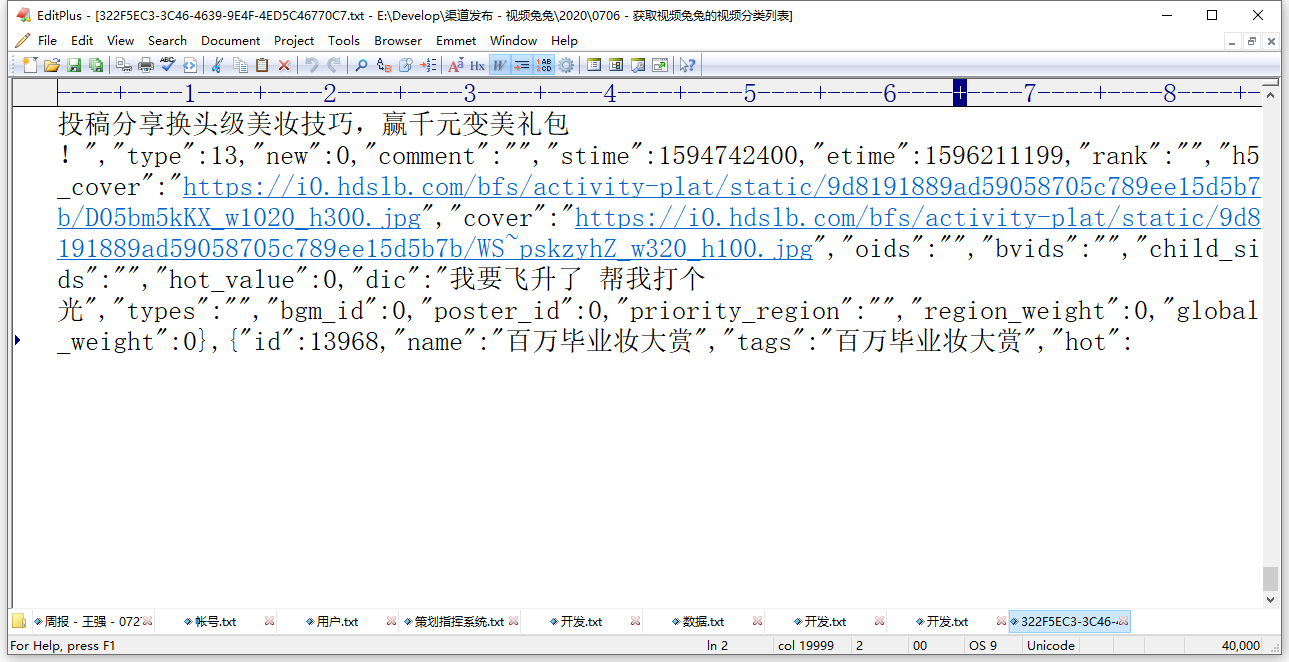
Task: Toggle the Hex viewer (Hx) icon
Action: pos(477,65)
